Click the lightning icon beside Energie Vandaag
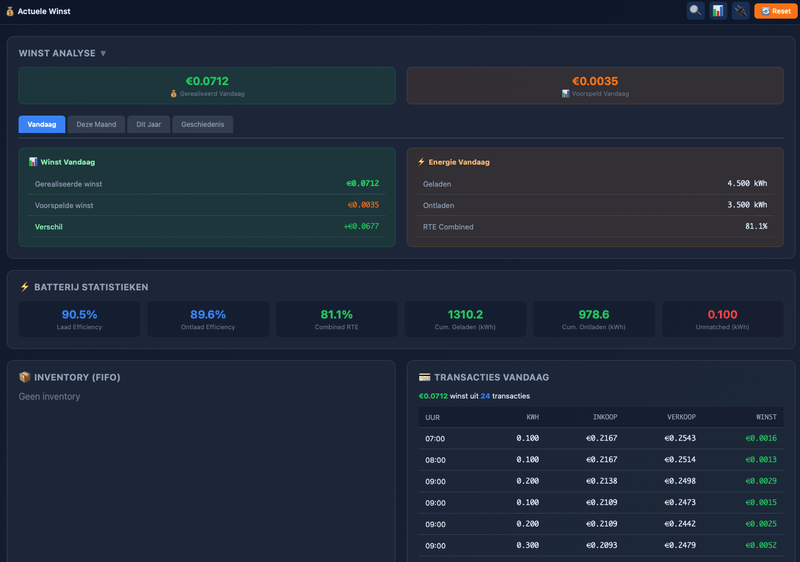Screen dimensions: 800x562 pyautogui.click(x=421, y=162)
